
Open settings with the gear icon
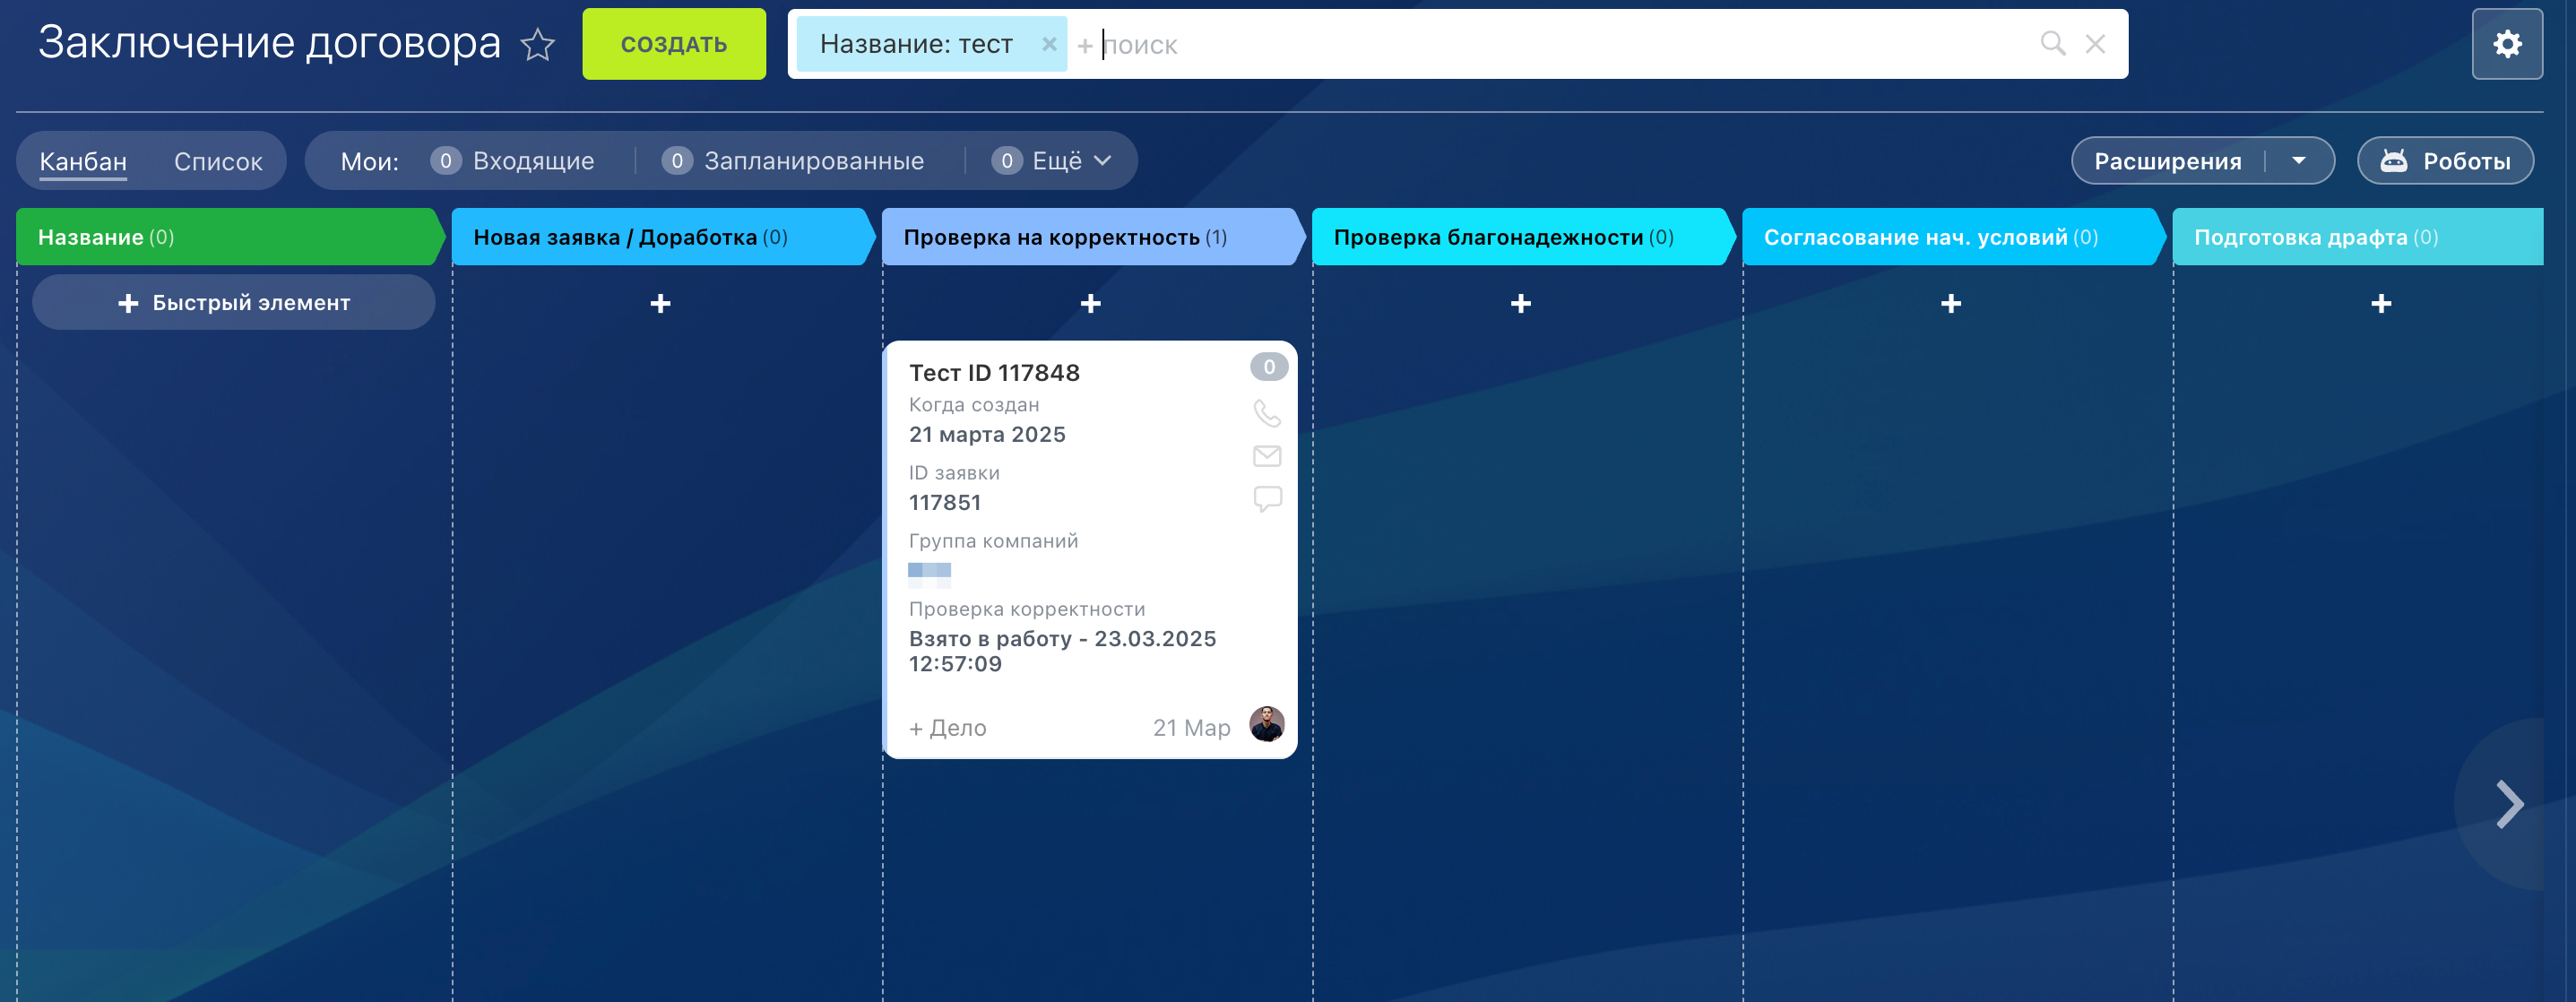click(2506, 44)
